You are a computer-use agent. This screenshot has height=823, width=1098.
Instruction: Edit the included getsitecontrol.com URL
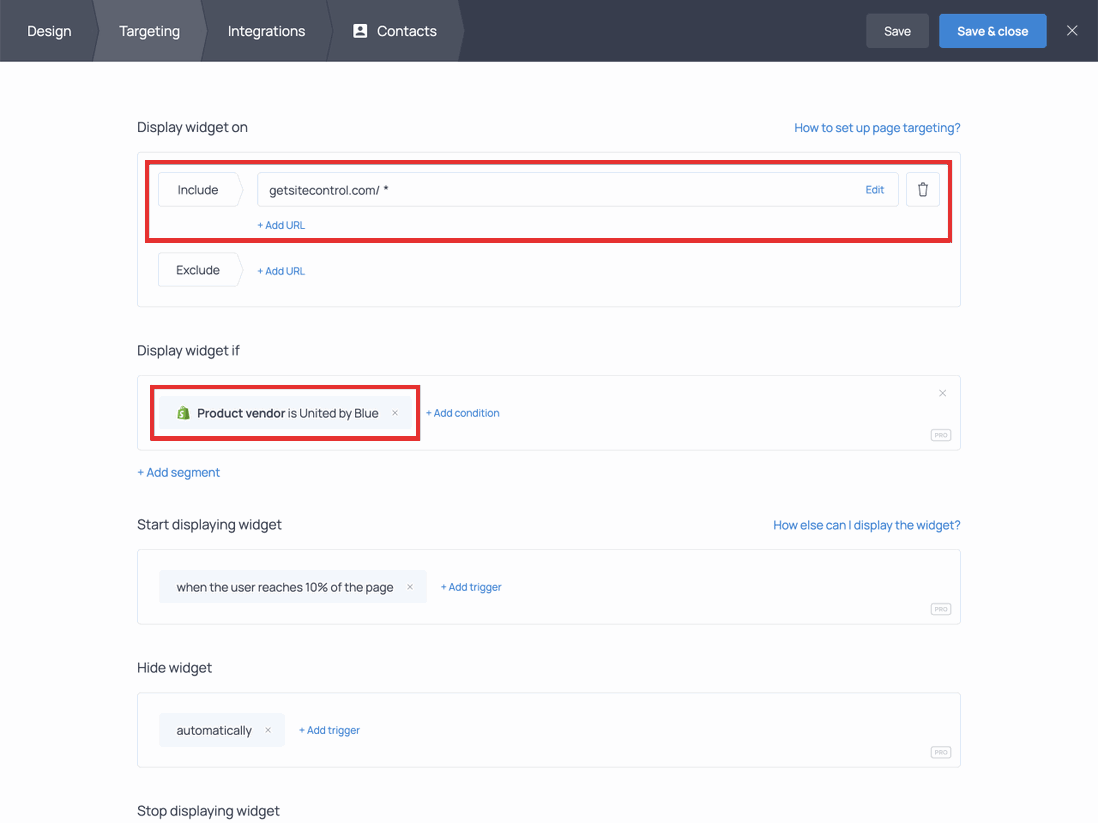tap(874, 189)
